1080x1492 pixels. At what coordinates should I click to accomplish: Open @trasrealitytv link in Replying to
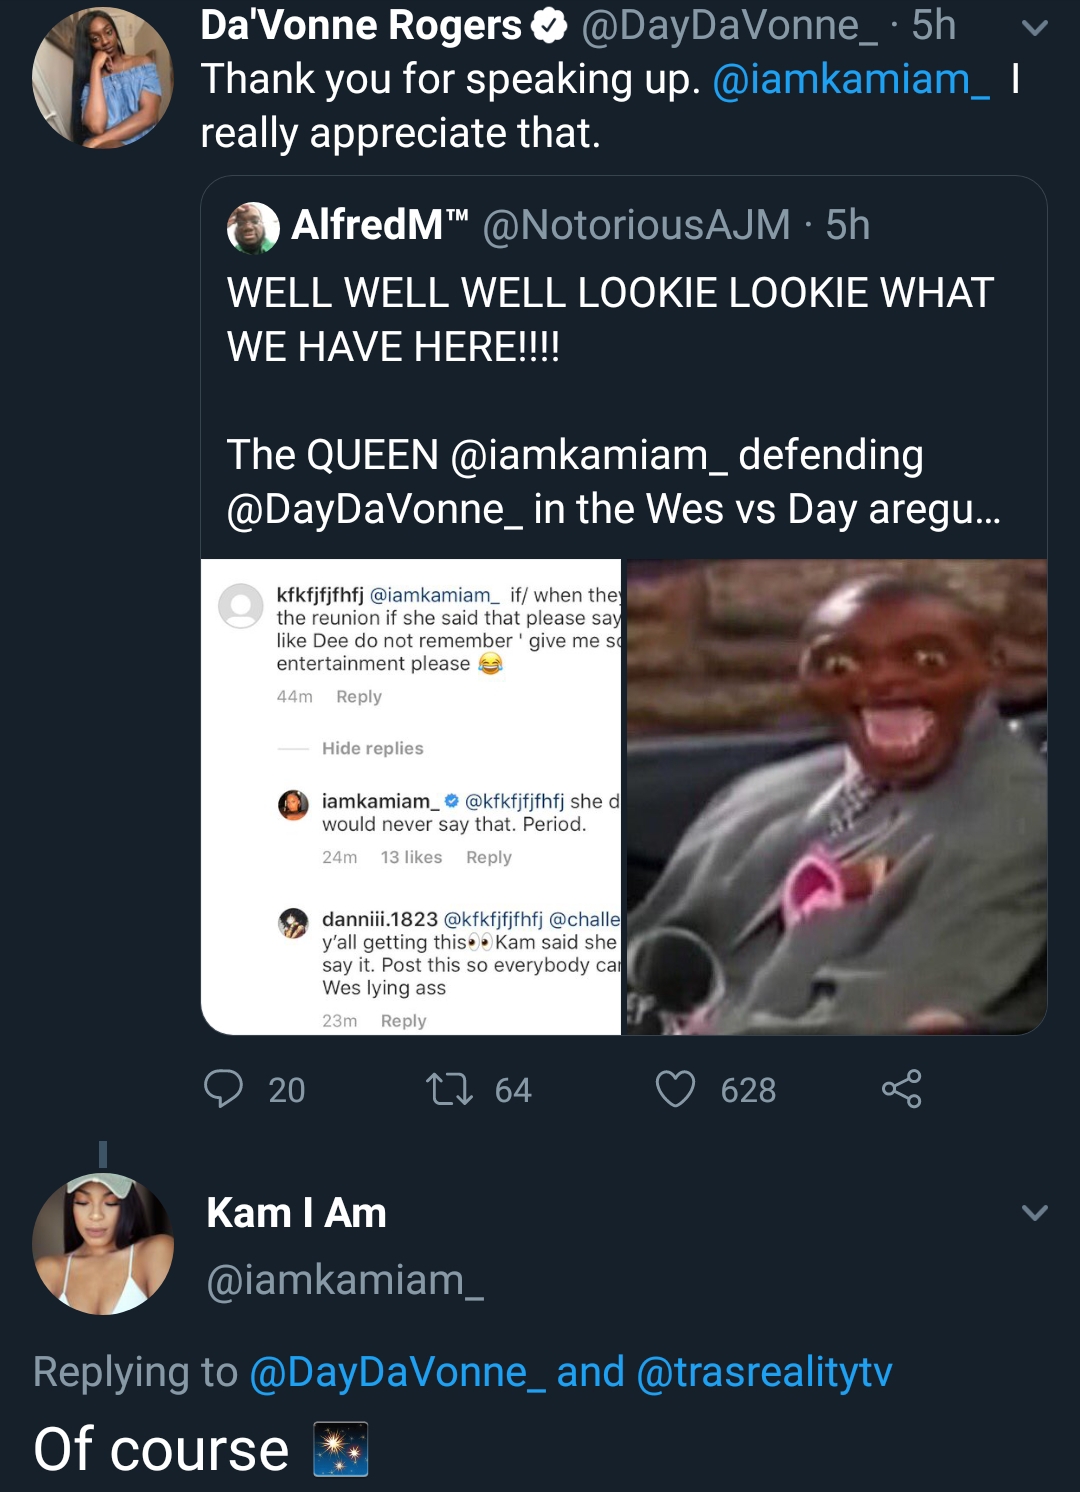pos(764,1372)
